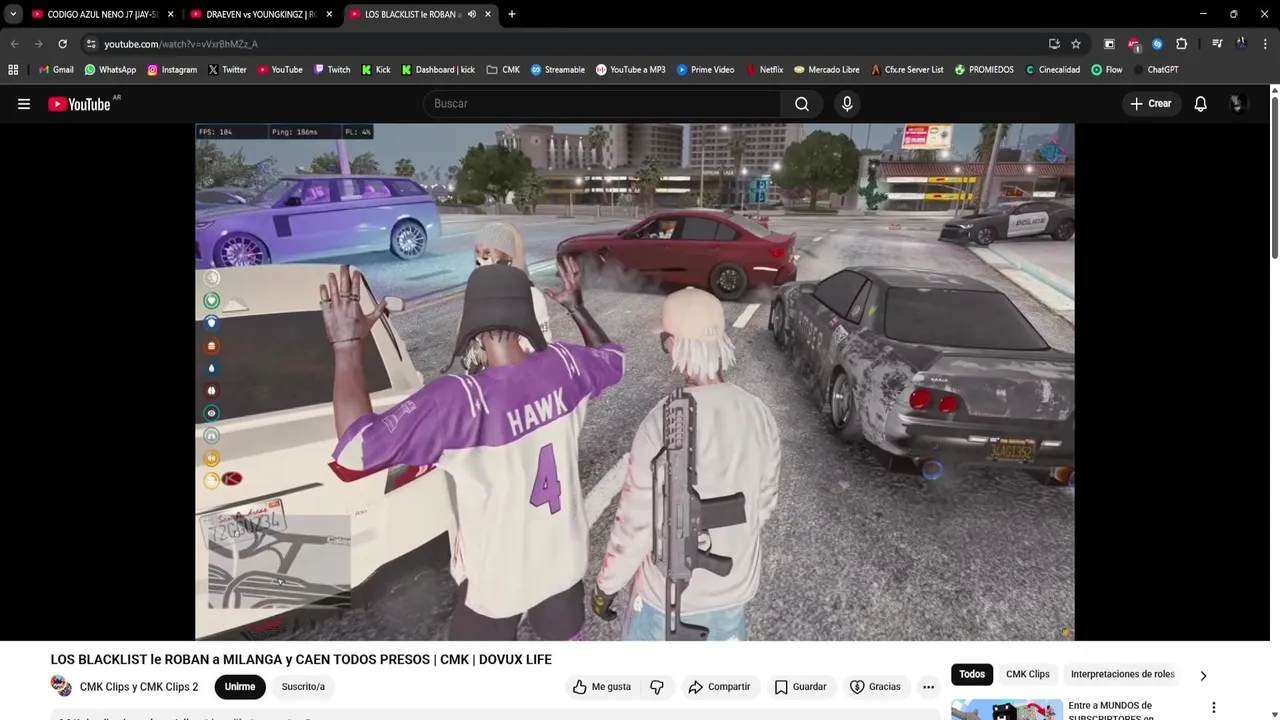The image size is (1280, 720).
Task: Select Interpretaciones de roles chip
Action: point(1122,675)
